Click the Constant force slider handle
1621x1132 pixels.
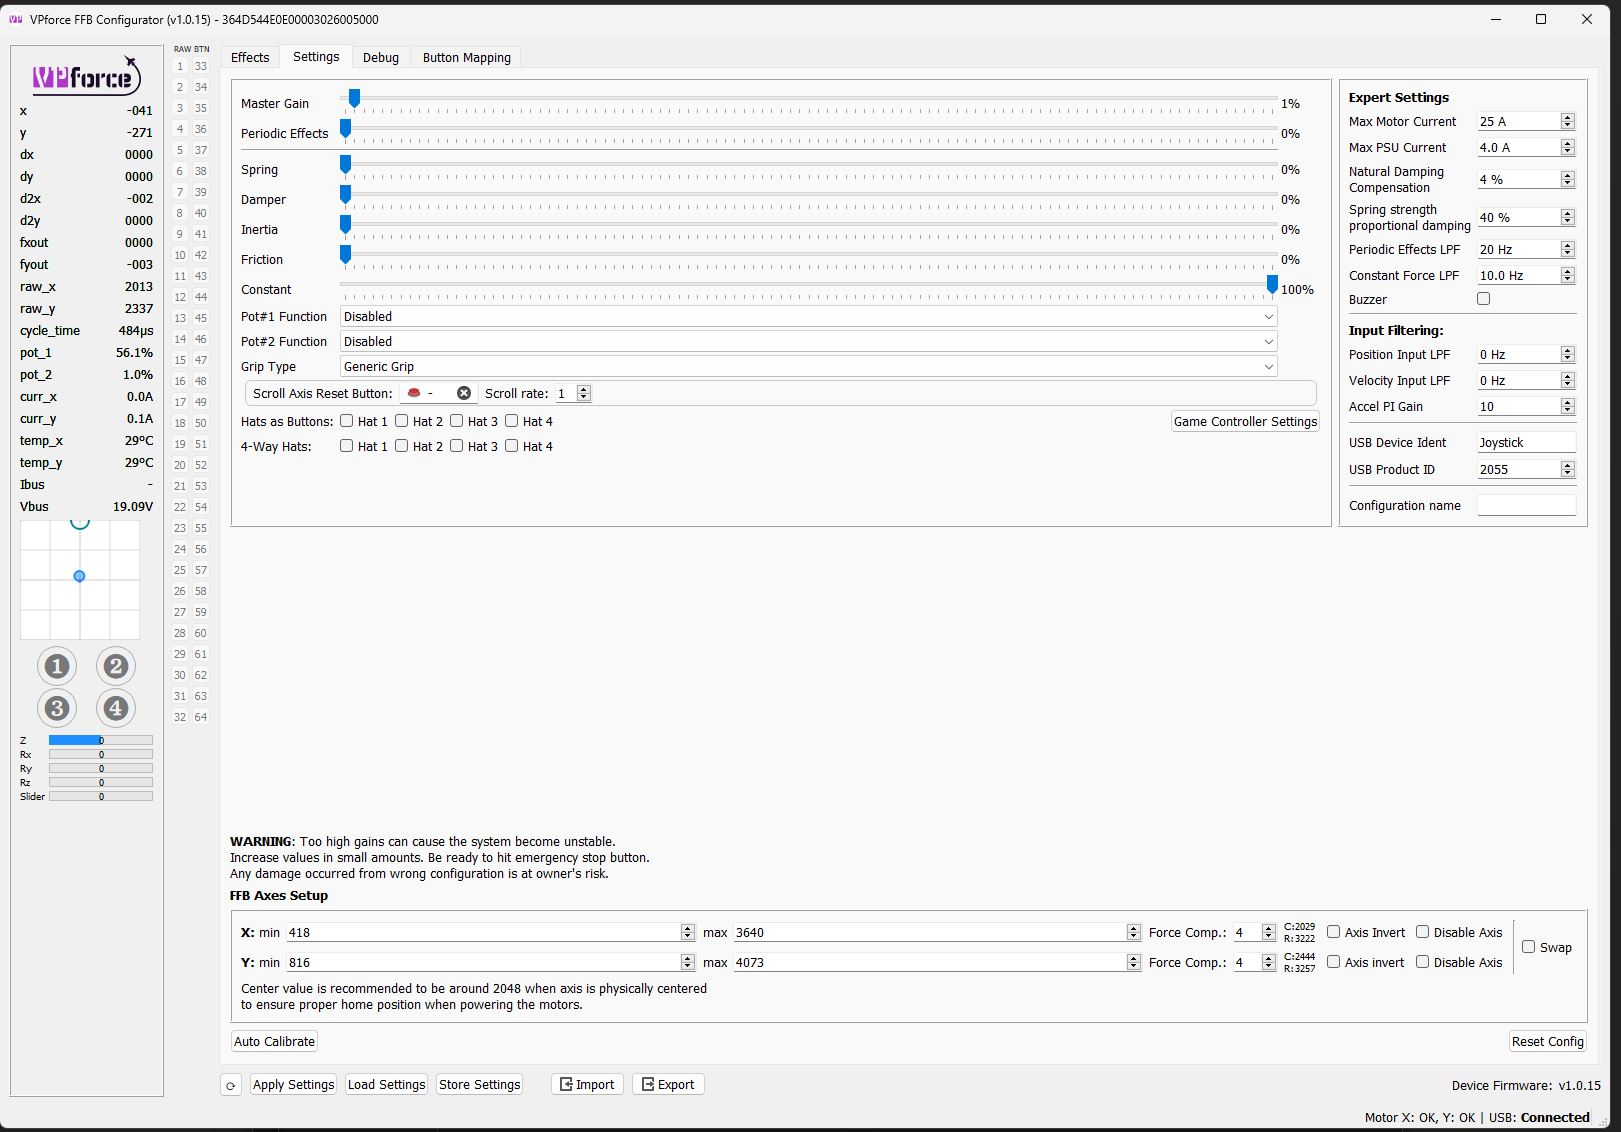pyautogui.click(x=1272, y=285)
